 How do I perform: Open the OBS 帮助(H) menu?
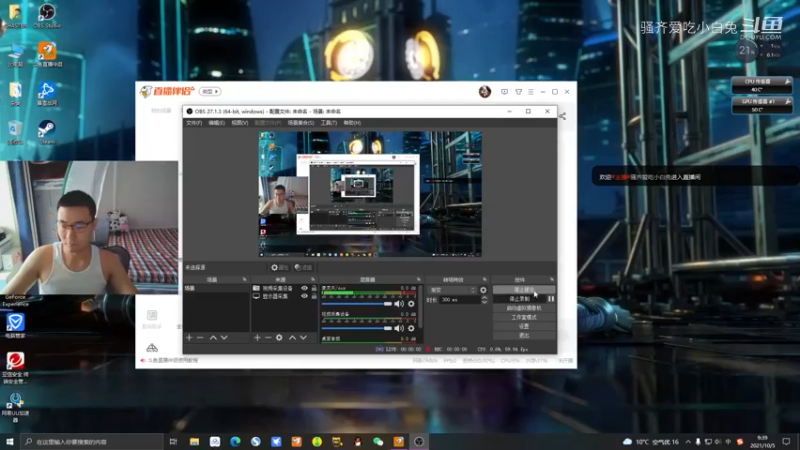pos(352,123)
